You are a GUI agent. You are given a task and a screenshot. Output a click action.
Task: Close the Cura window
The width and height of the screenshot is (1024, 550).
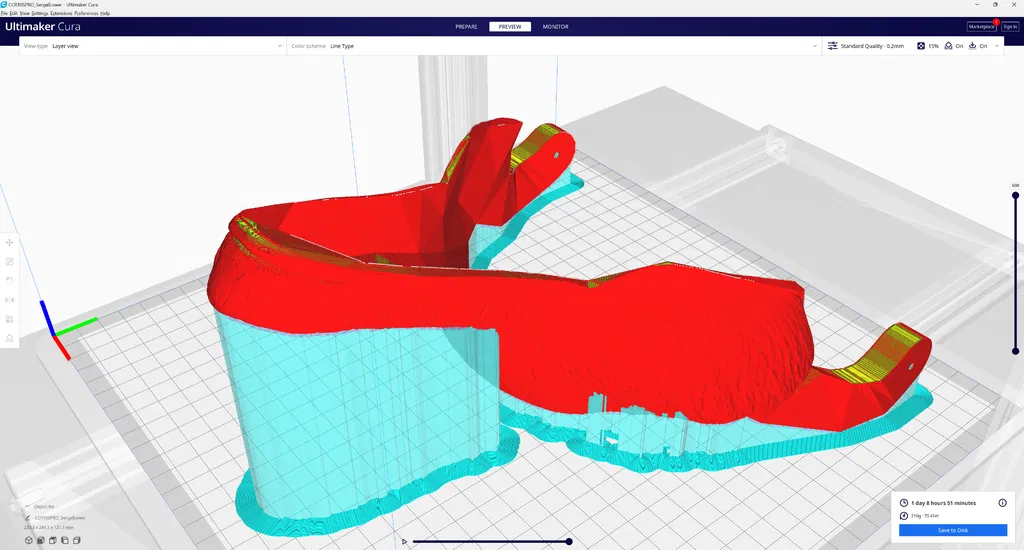[1014, 5]
